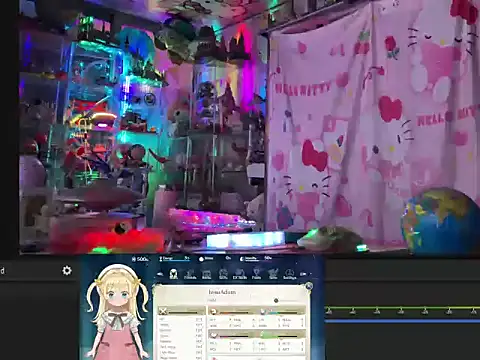Open the gear settings icon in OBS panel

click(x=67, y=270)
